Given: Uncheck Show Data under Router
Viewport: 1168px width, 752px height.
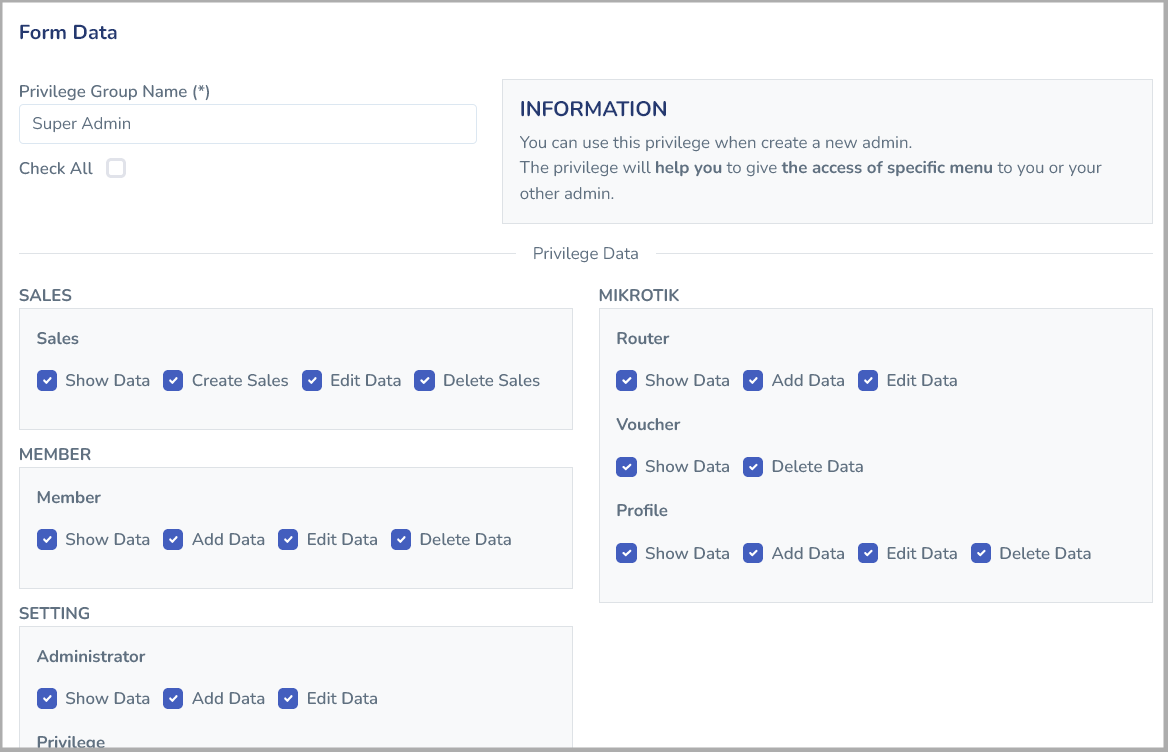Looking at the screenshot, I should [x=627, y=381].
